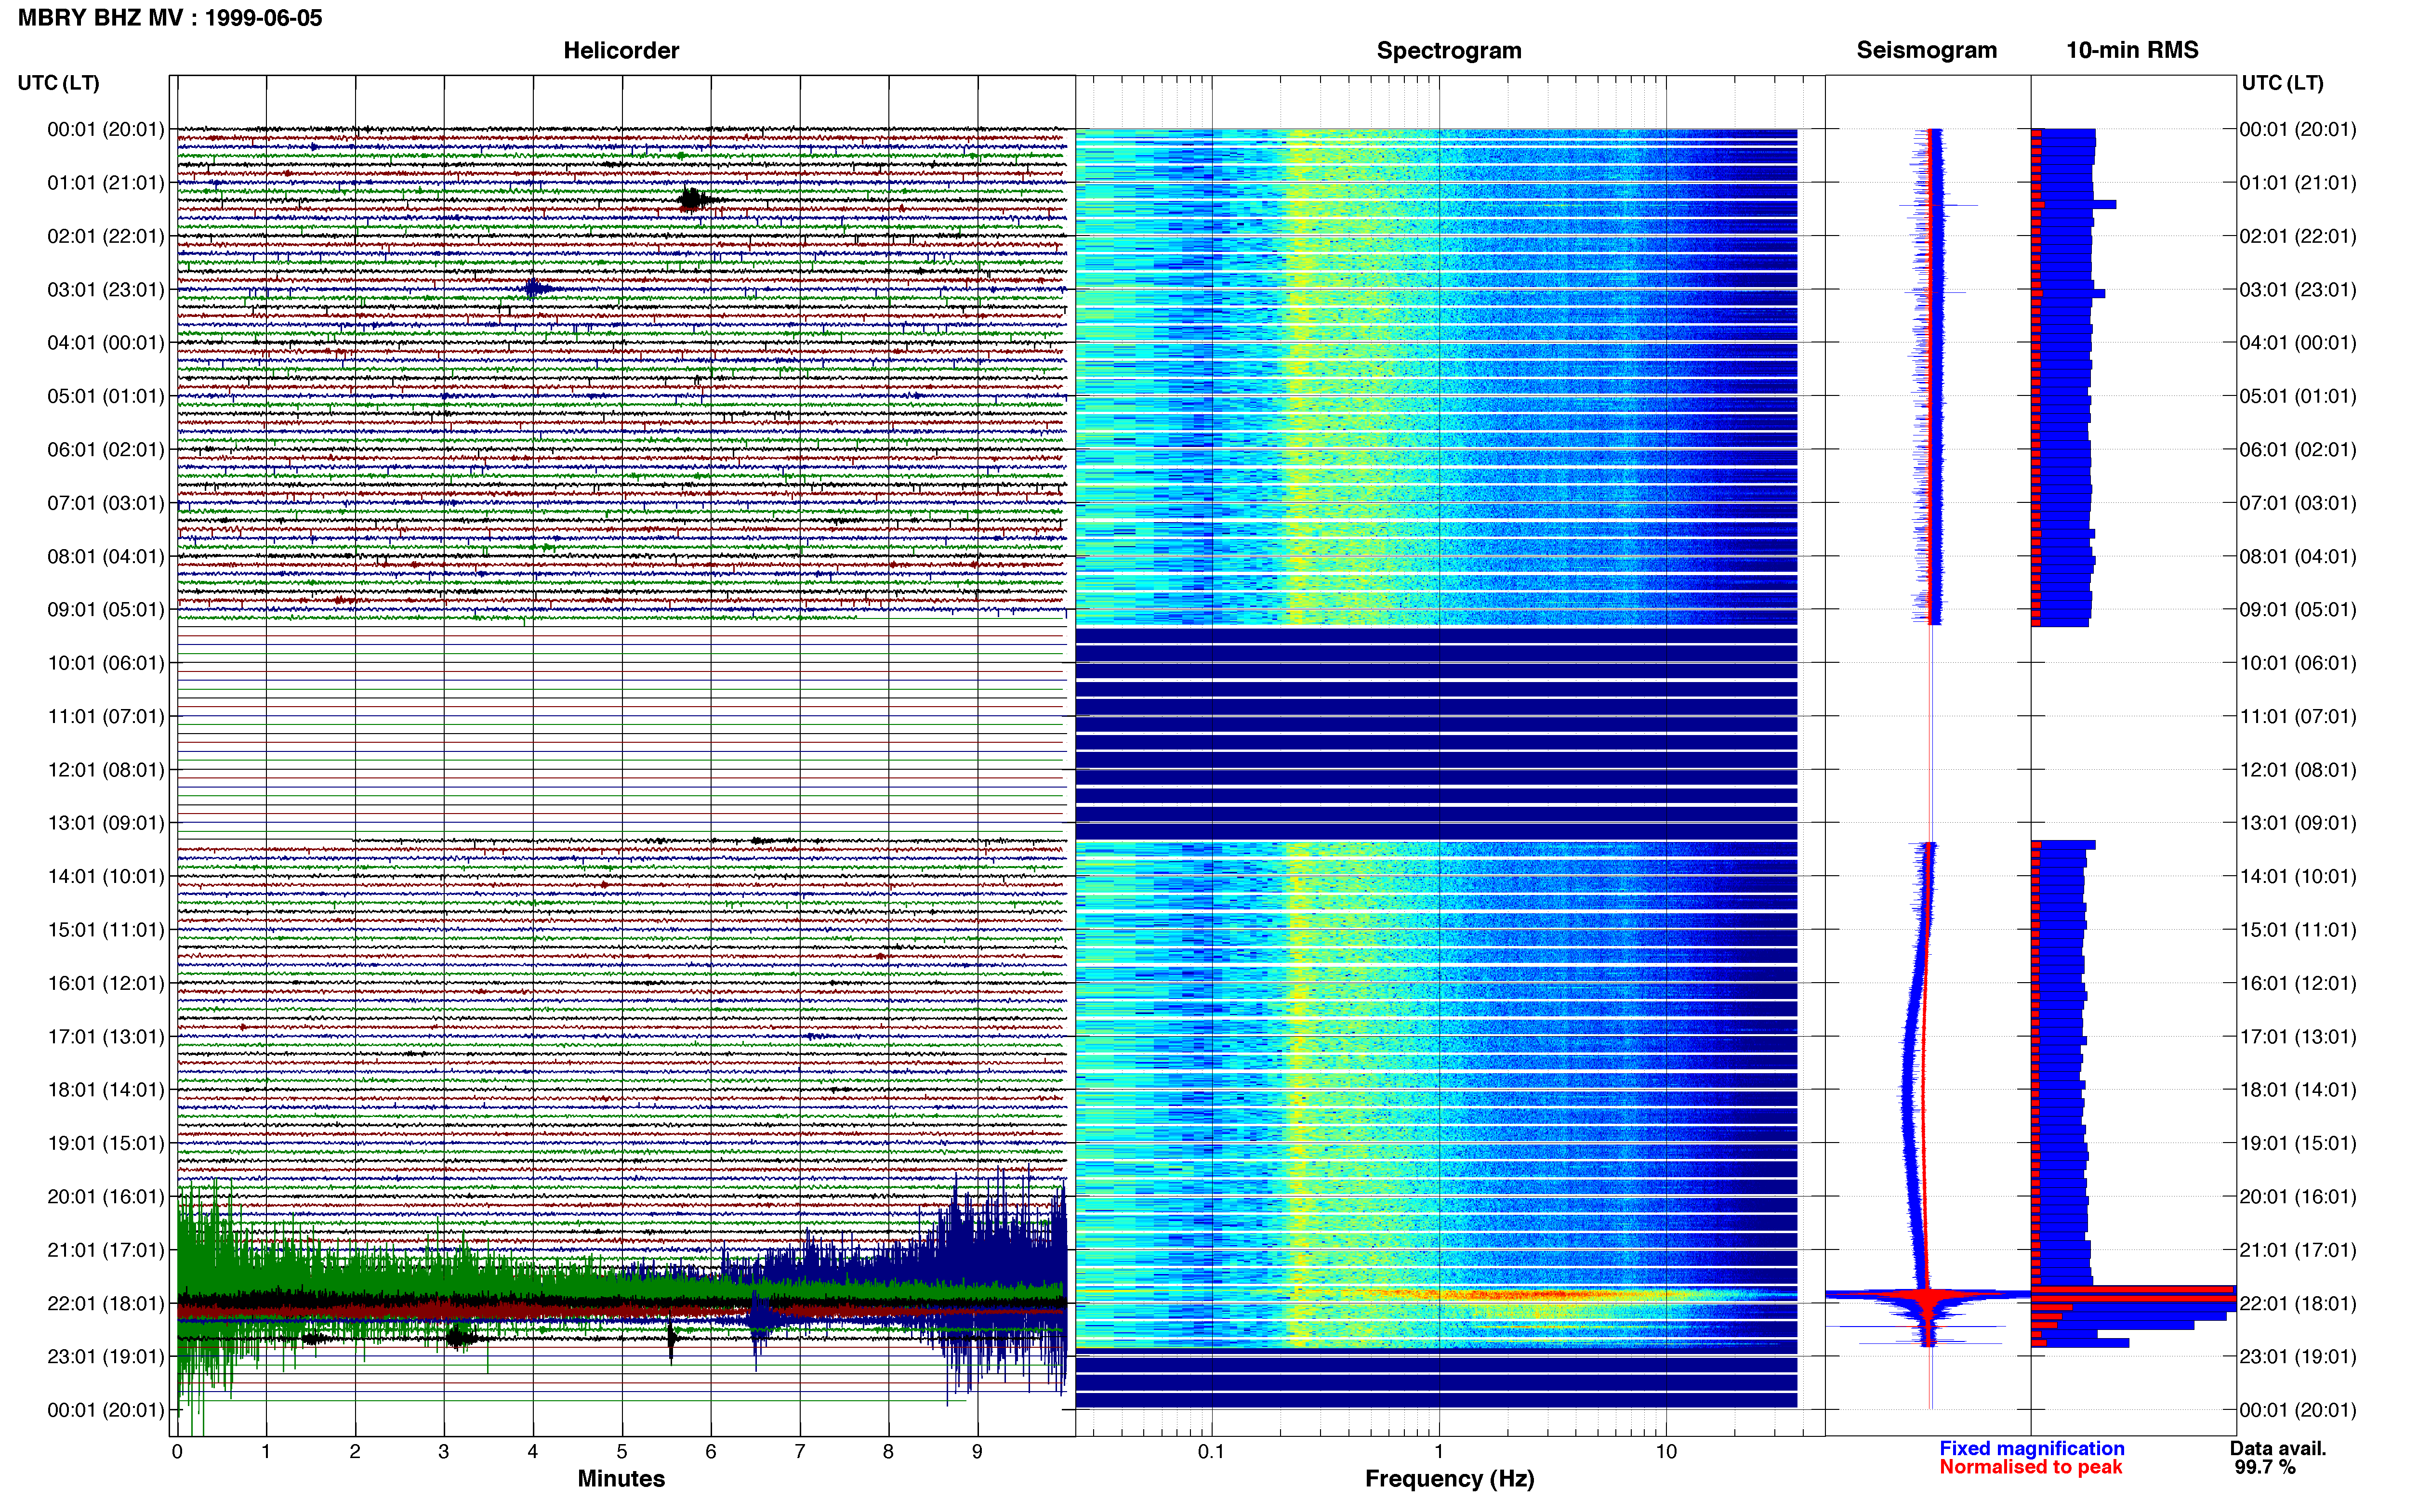This screenshot has height=1512, width=2418.
Task: Click the 10 Hz frequency tick label
Action: 1666,1452
